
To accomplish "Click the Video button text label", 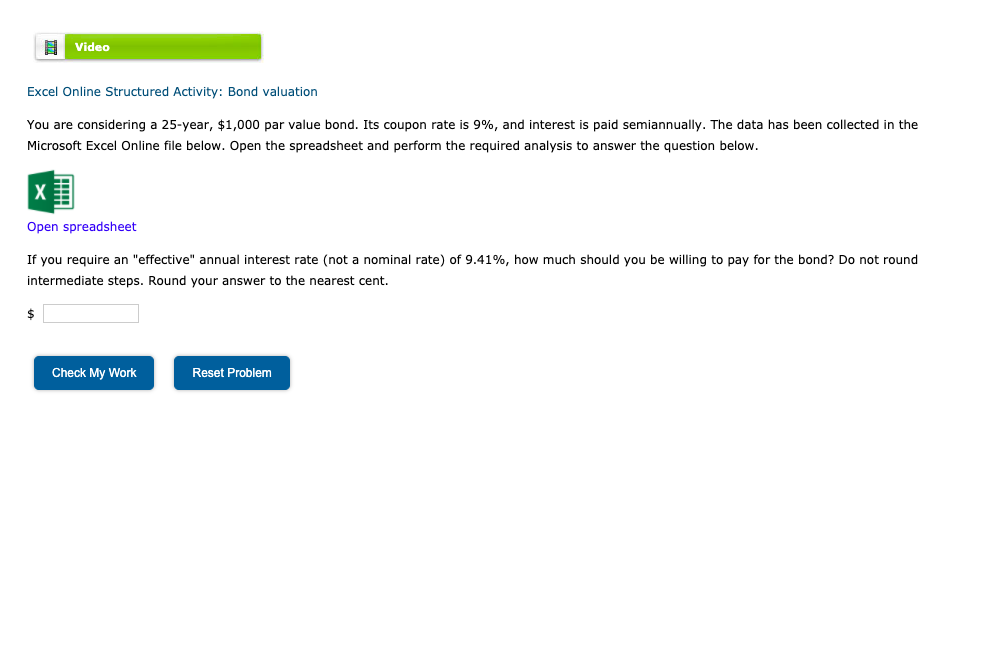I will click(x=92, y=46).
